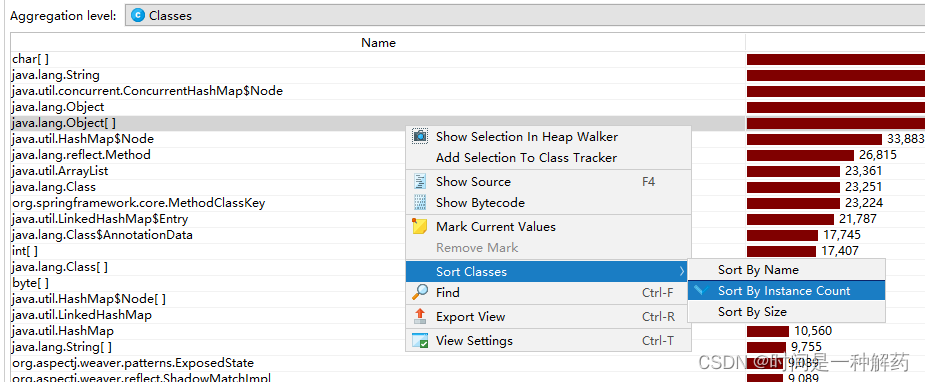Screen dimensions: 925x382
Task: Click the instance count value 23,224
Action: (x=864, y=203)
